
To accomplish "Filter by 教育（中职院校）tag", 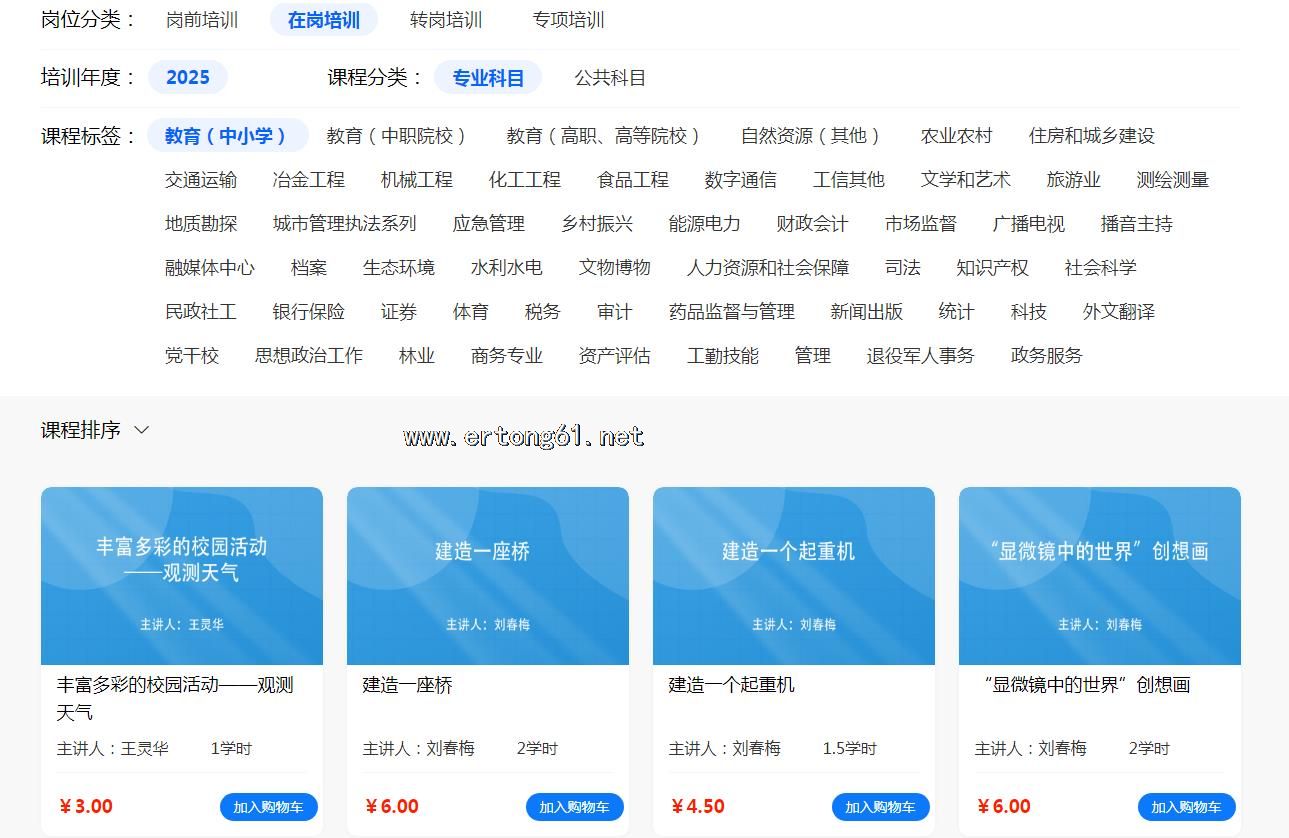I will tap(397, 136).
